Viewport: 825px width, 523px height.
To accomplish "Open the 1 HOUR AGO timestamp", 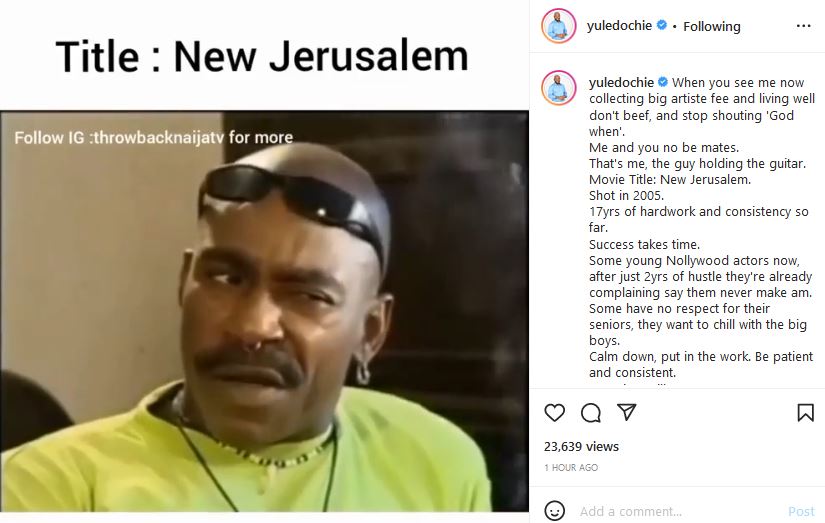I will 571,467.
